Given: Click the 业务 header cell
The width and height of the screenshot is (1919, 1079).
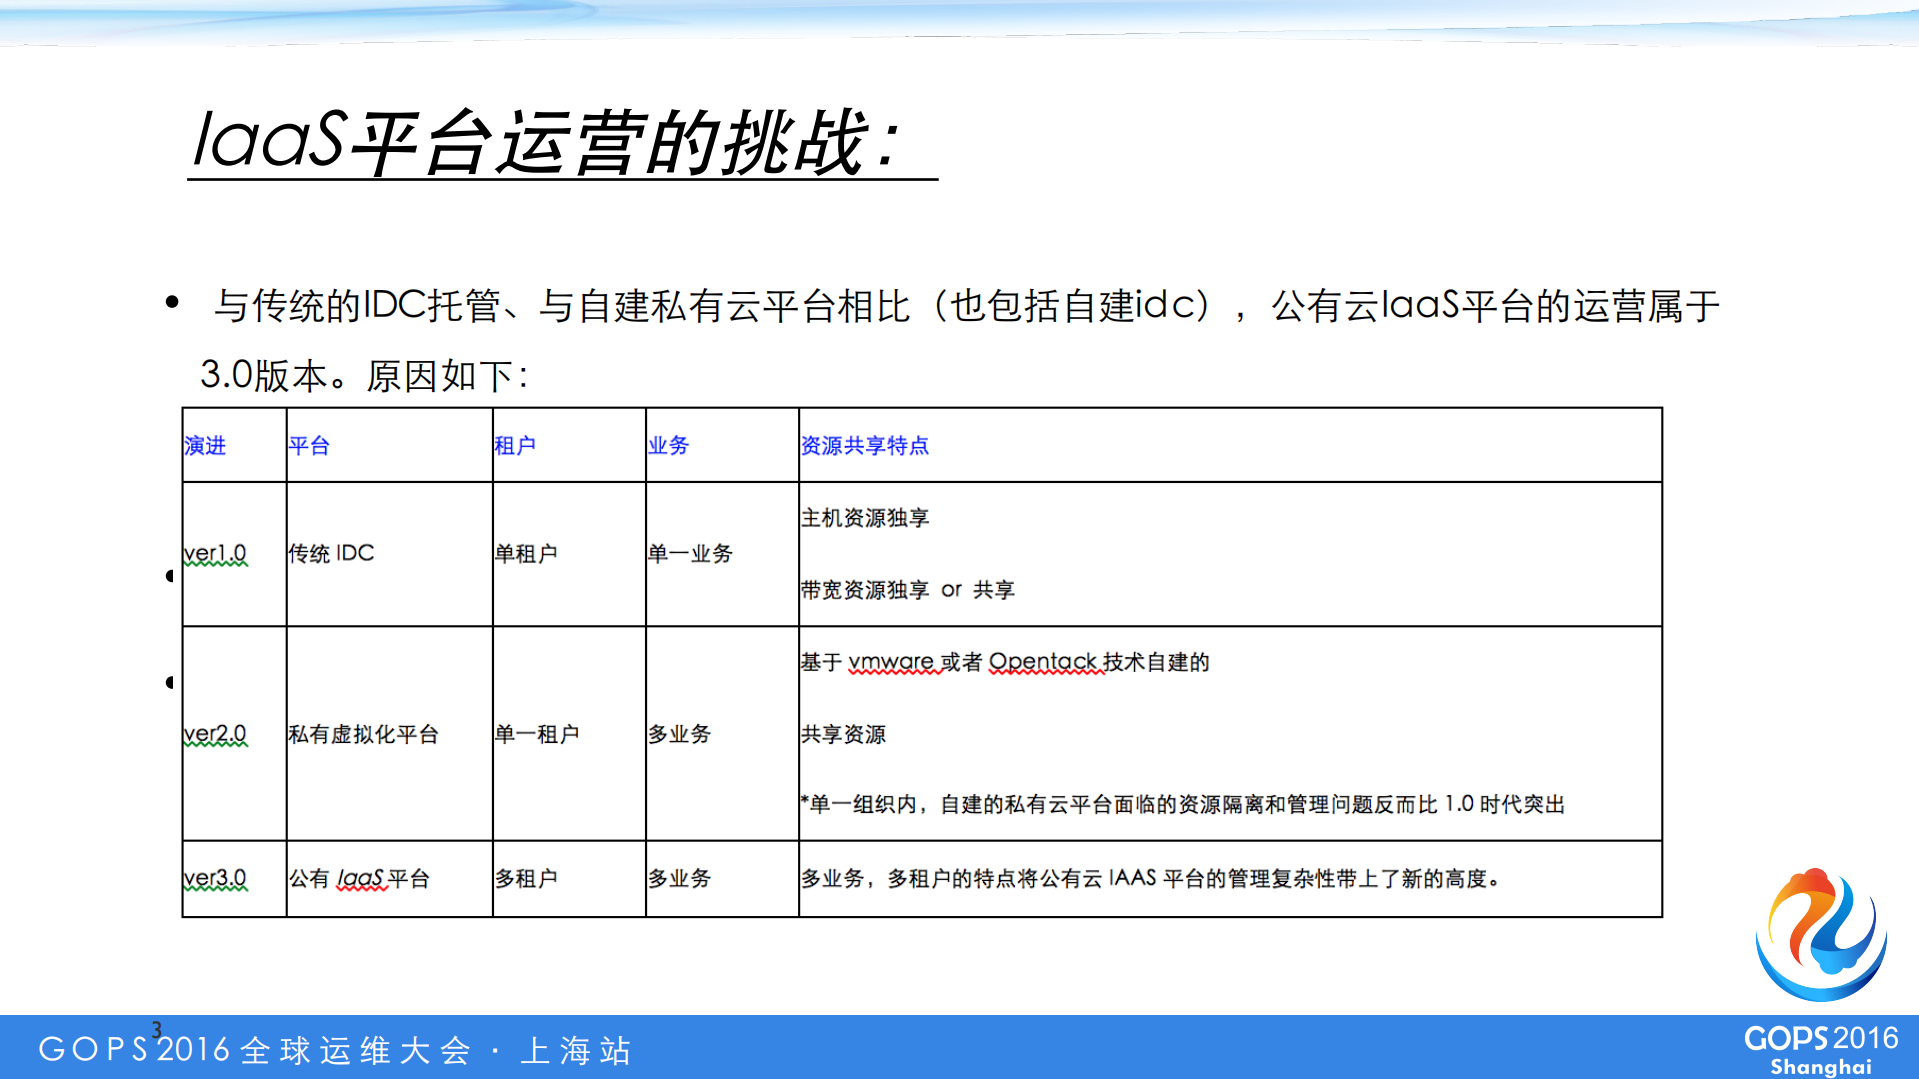Looking at the screenshot, I should pyautogui.click(x=669, y=446).
